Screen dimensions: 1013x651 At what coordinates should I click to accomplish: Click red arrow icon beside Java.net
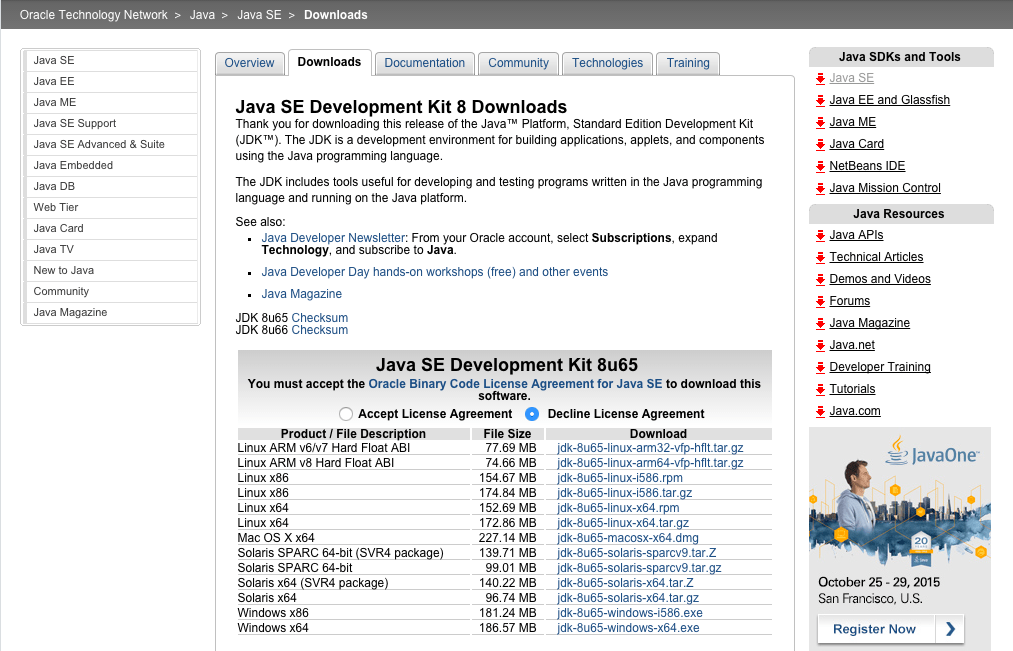click(820, 346)
